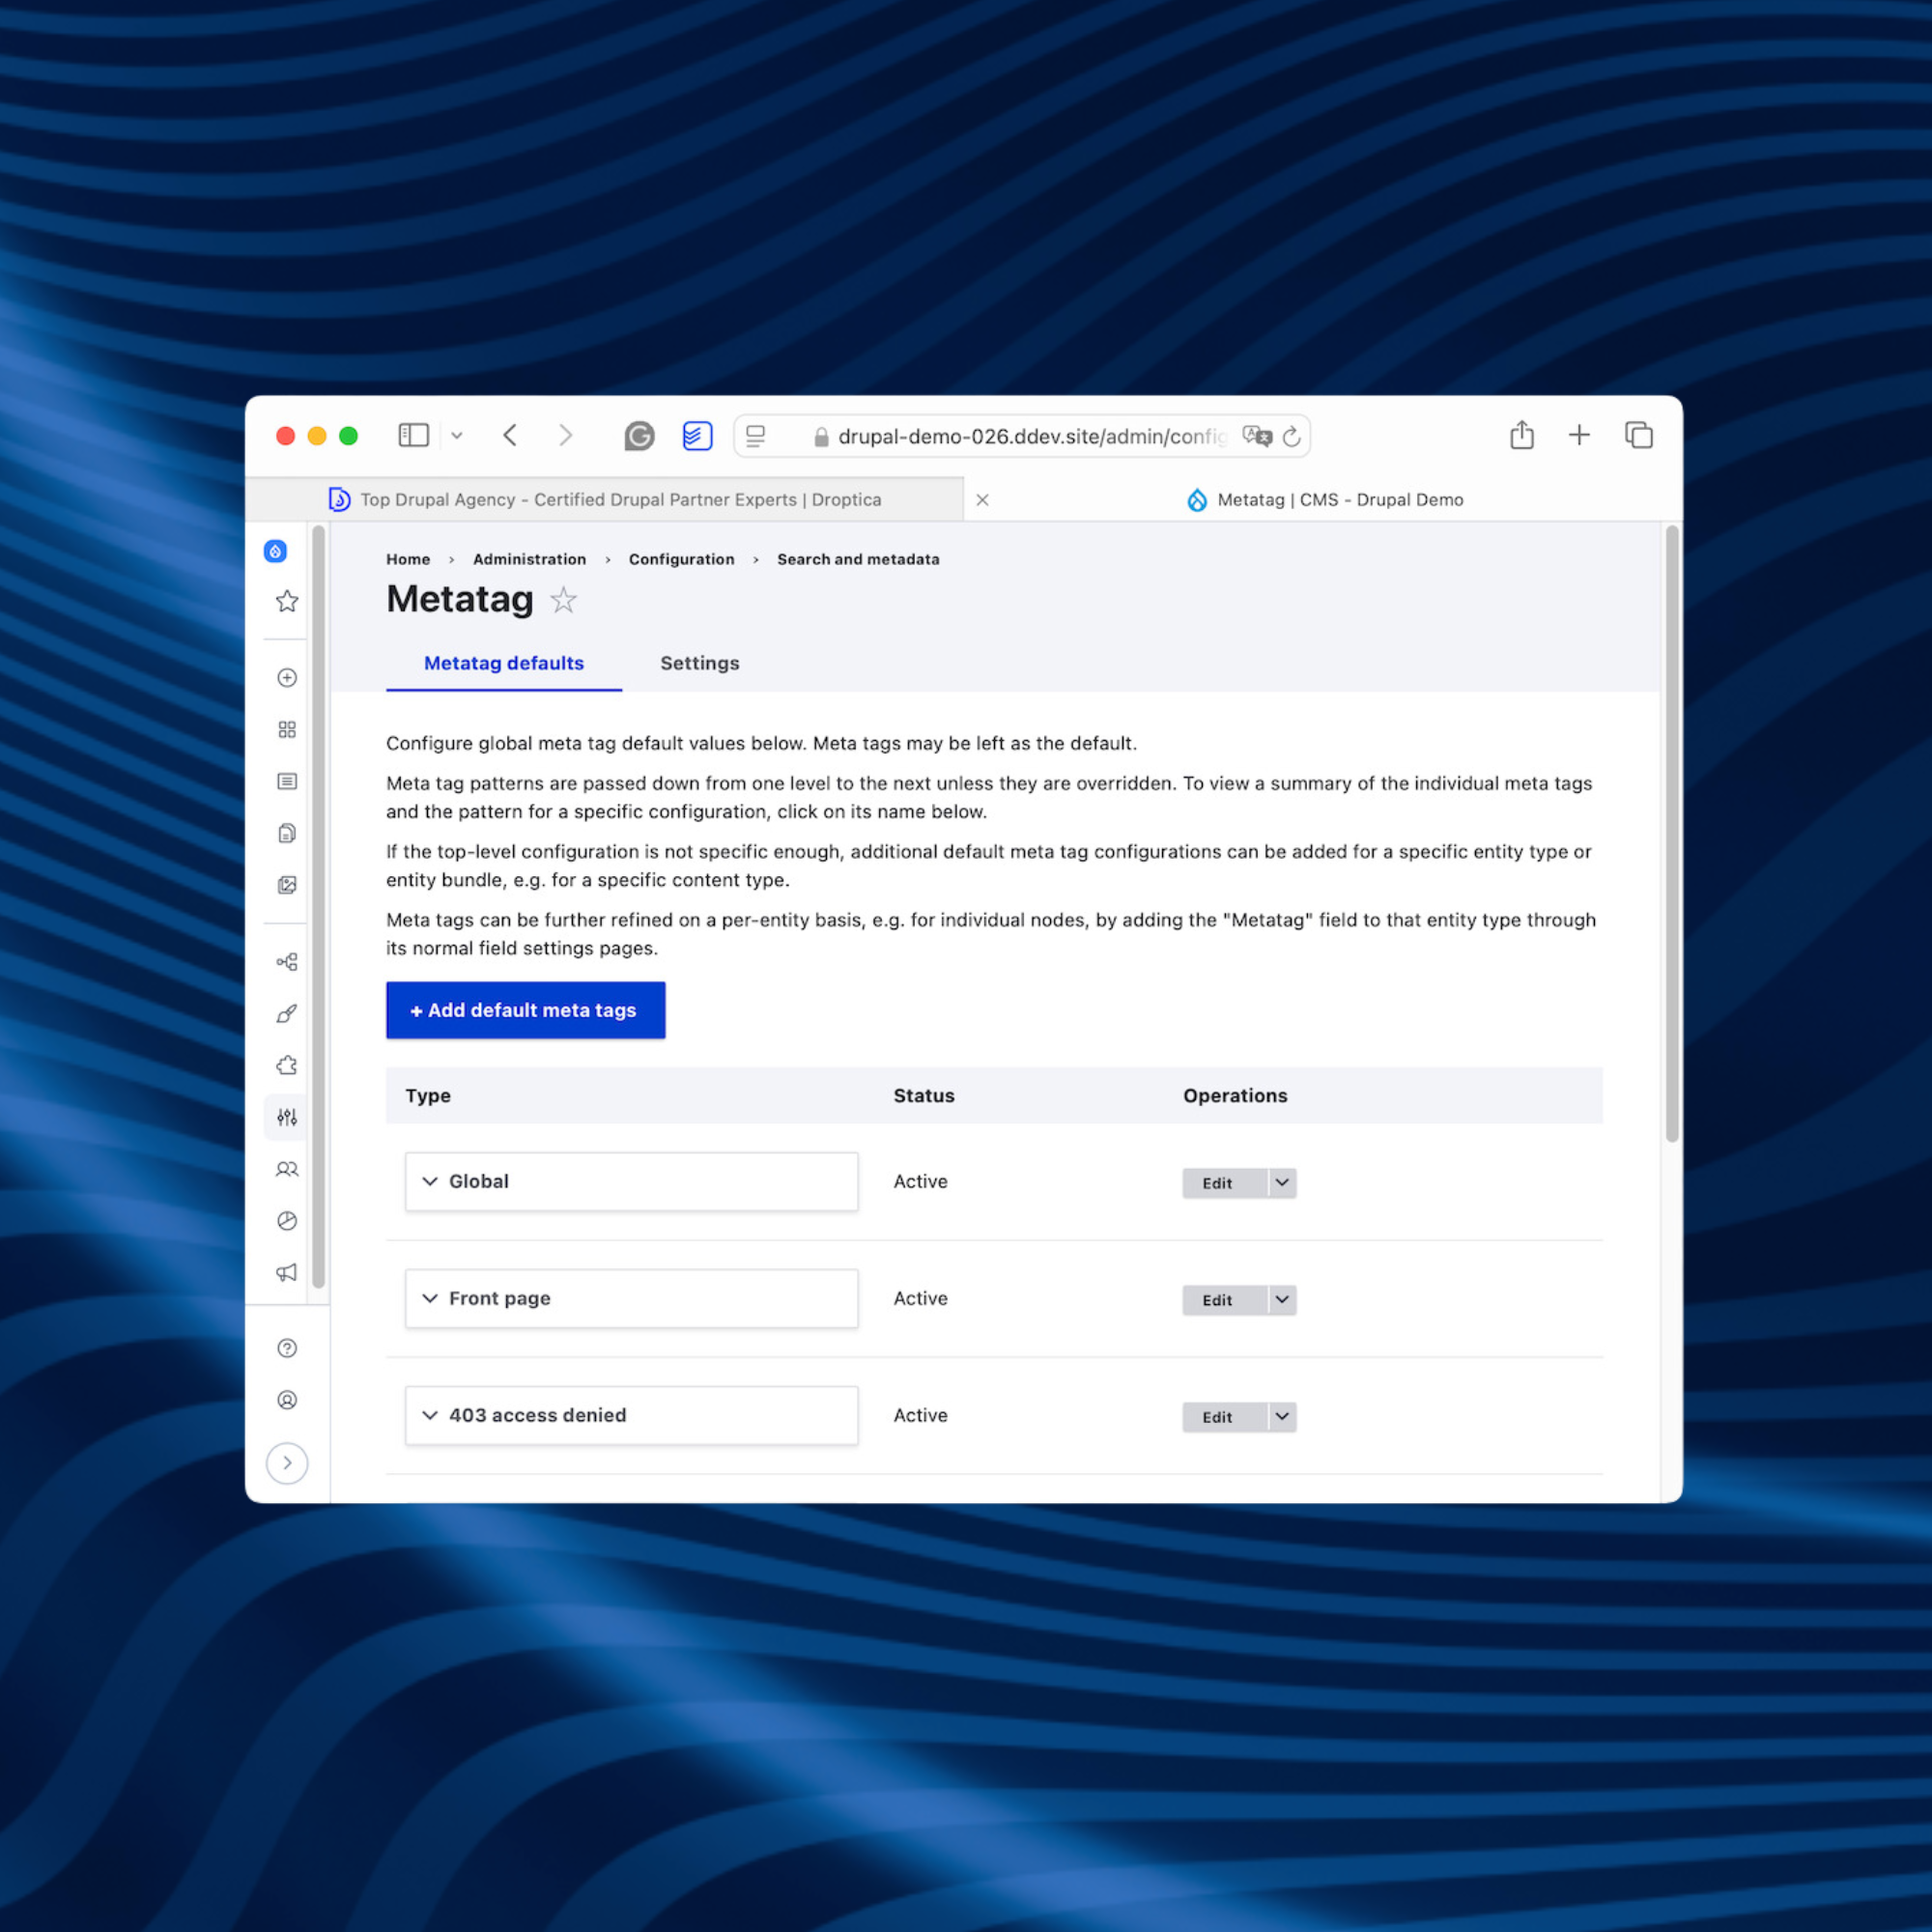Open the Shortcuts star in the sidebar

[x=287, y=601]
